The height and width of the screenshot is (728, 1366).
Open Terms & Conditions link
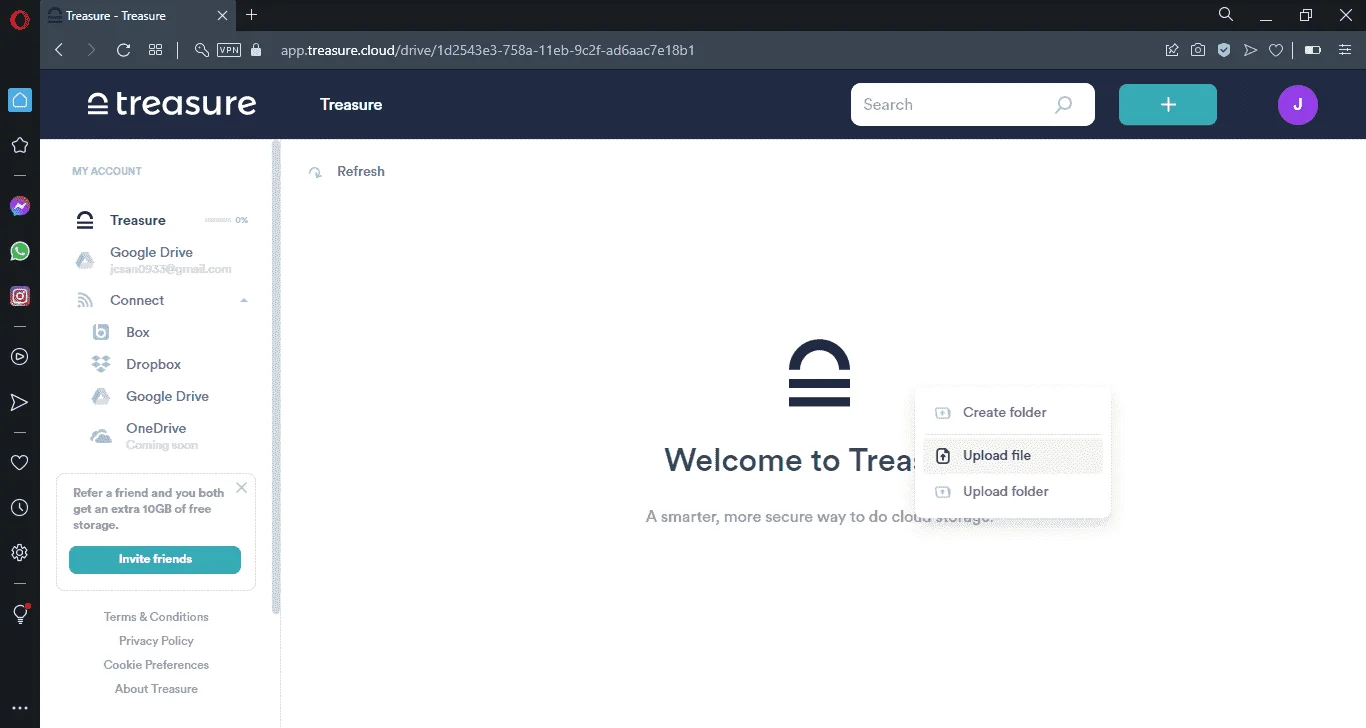(x=156, y=617)
